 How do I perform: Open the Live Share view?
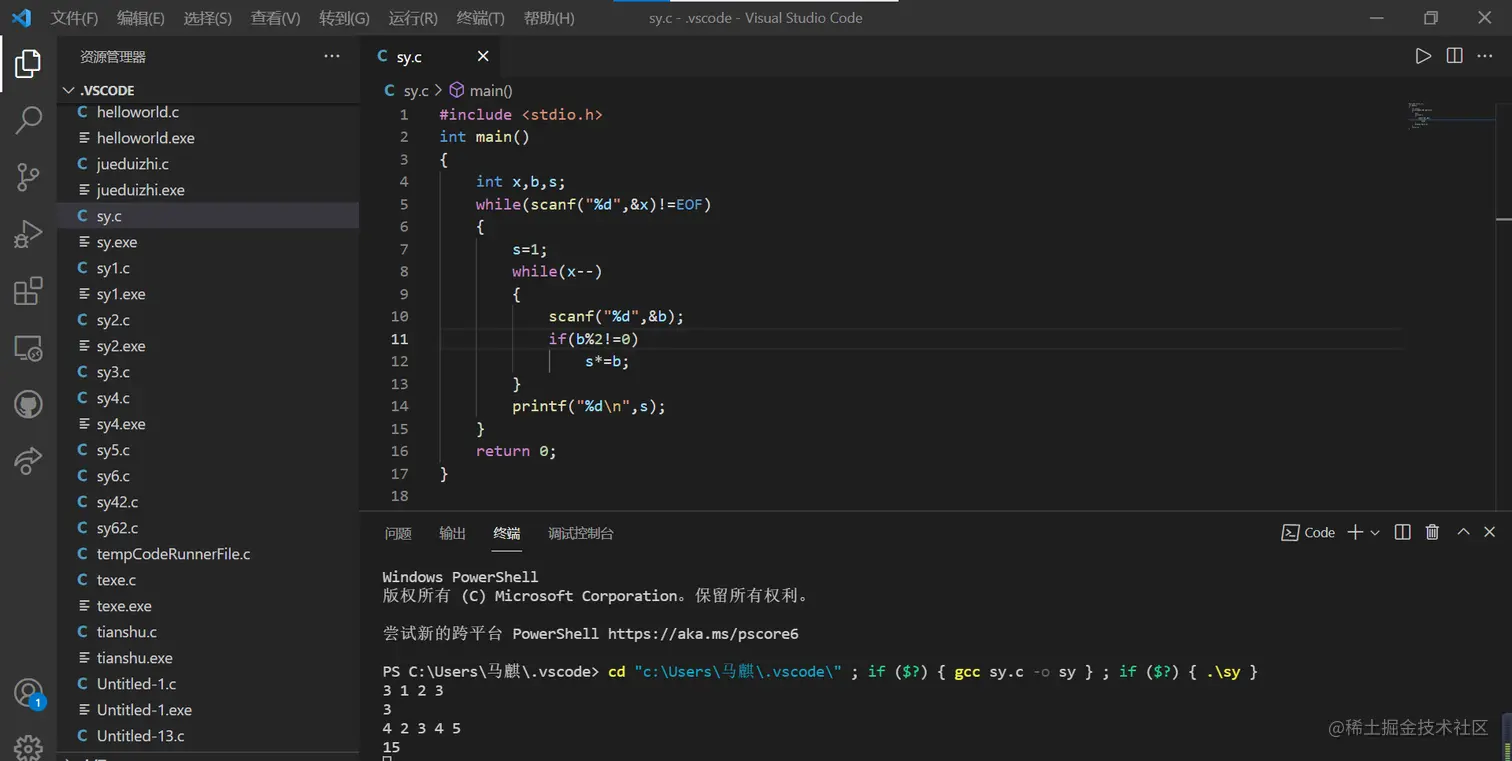[28, 460]
